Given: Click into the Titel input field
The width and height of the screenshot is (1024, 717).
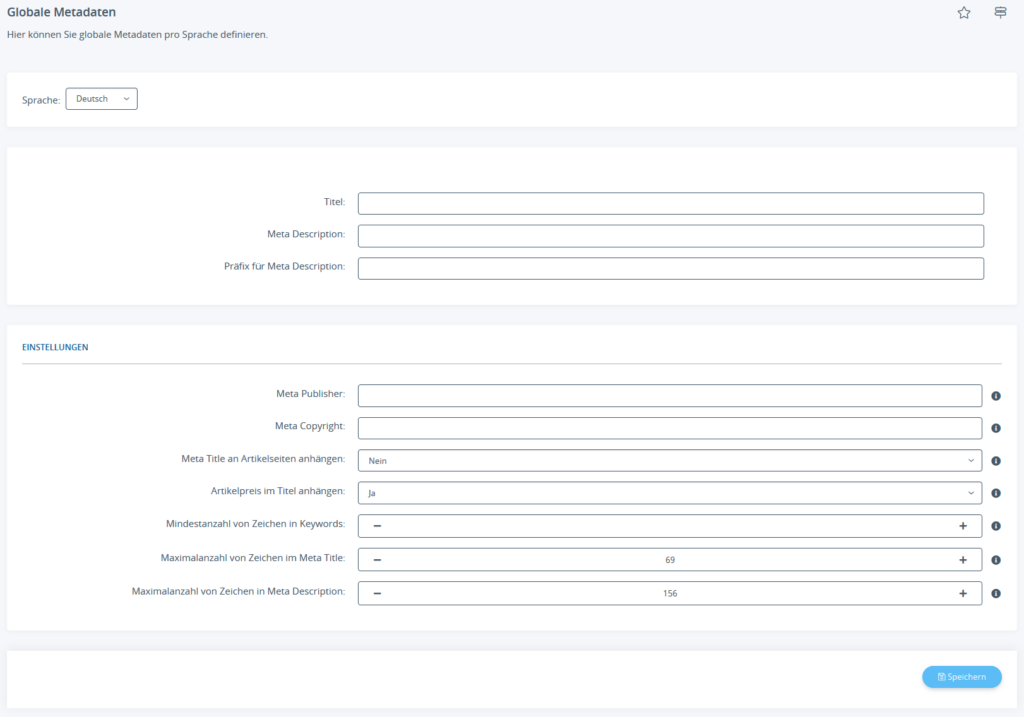Looking at the screenshot, I should point(670,203).
